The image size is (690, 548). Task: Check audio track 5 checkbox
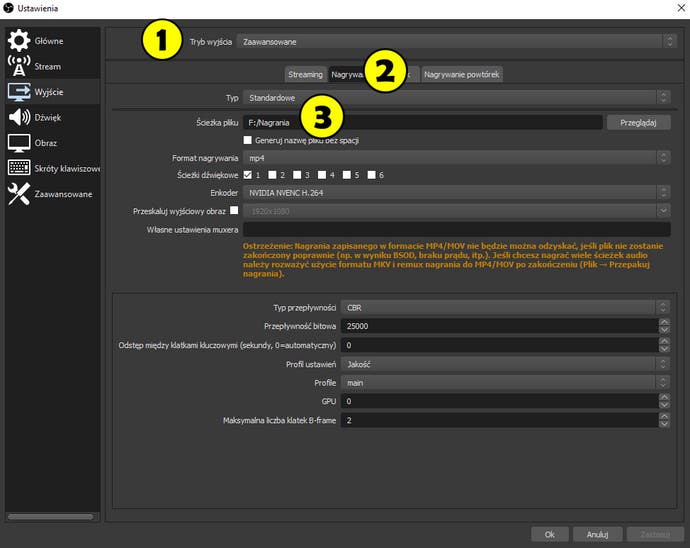347,175
